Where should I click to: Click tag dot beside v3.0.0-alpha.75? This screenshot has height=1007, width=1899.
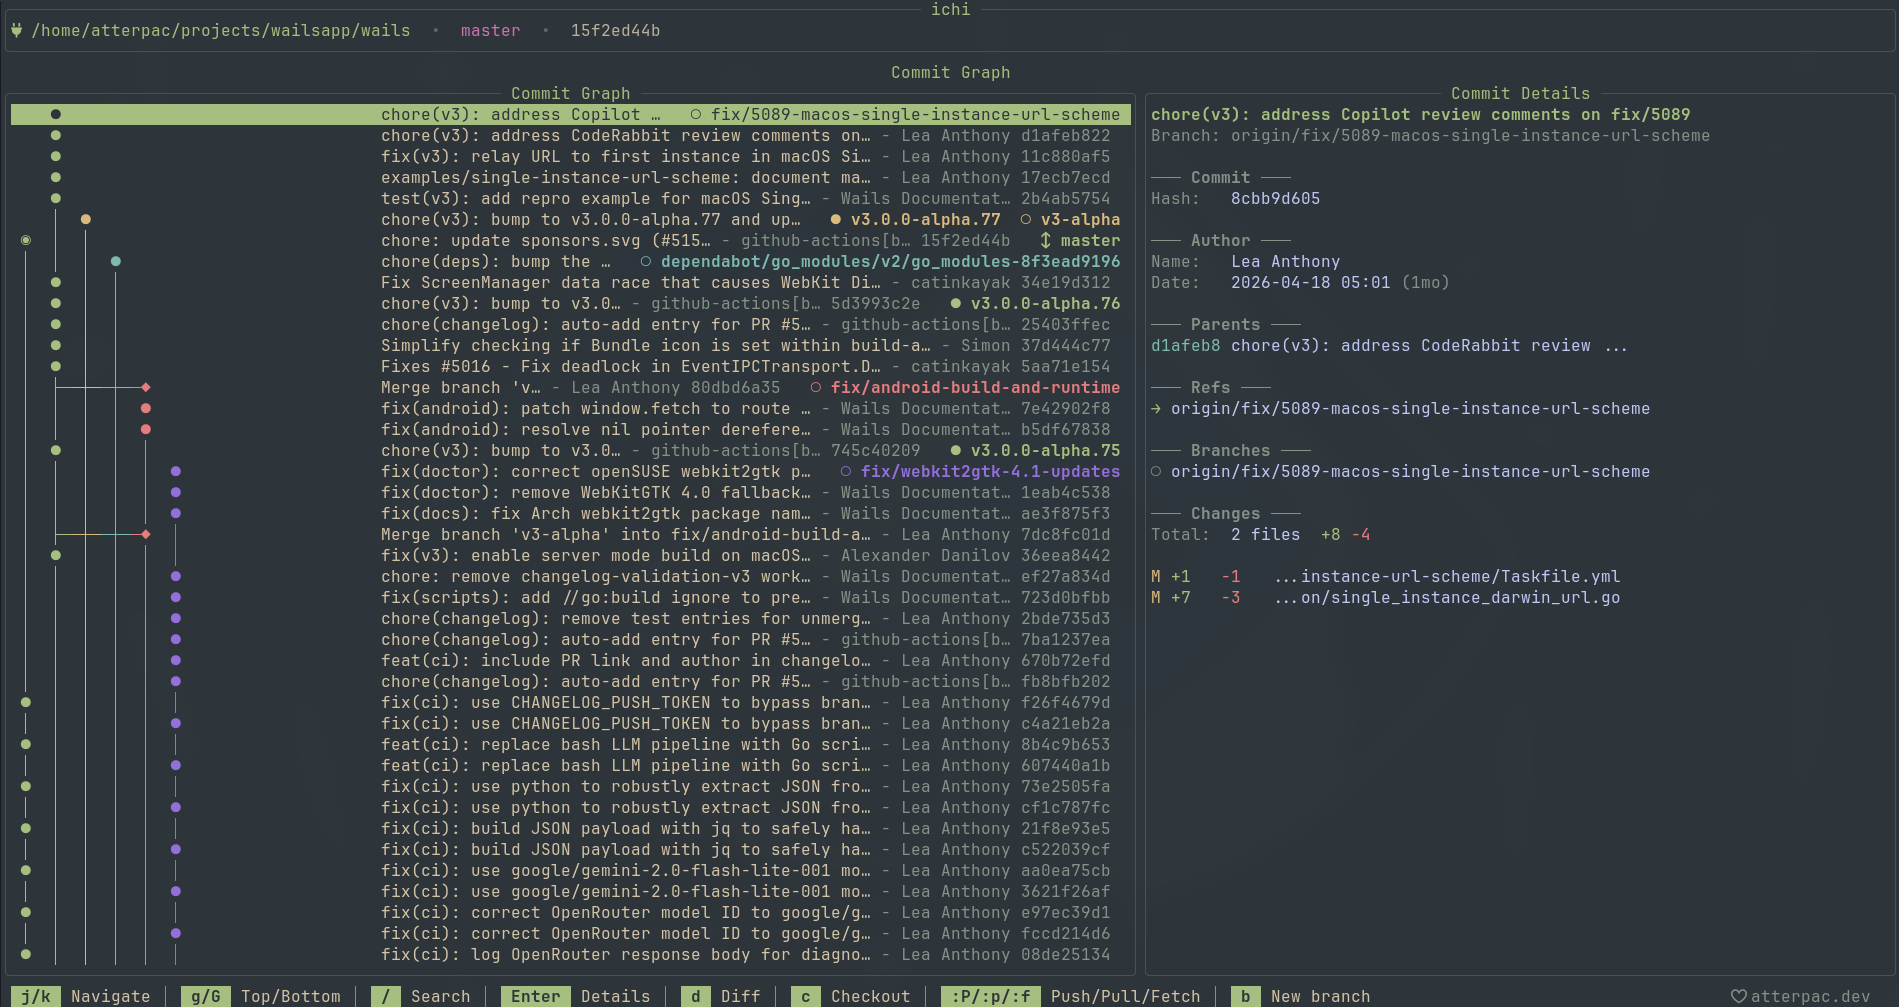point(956,450)
